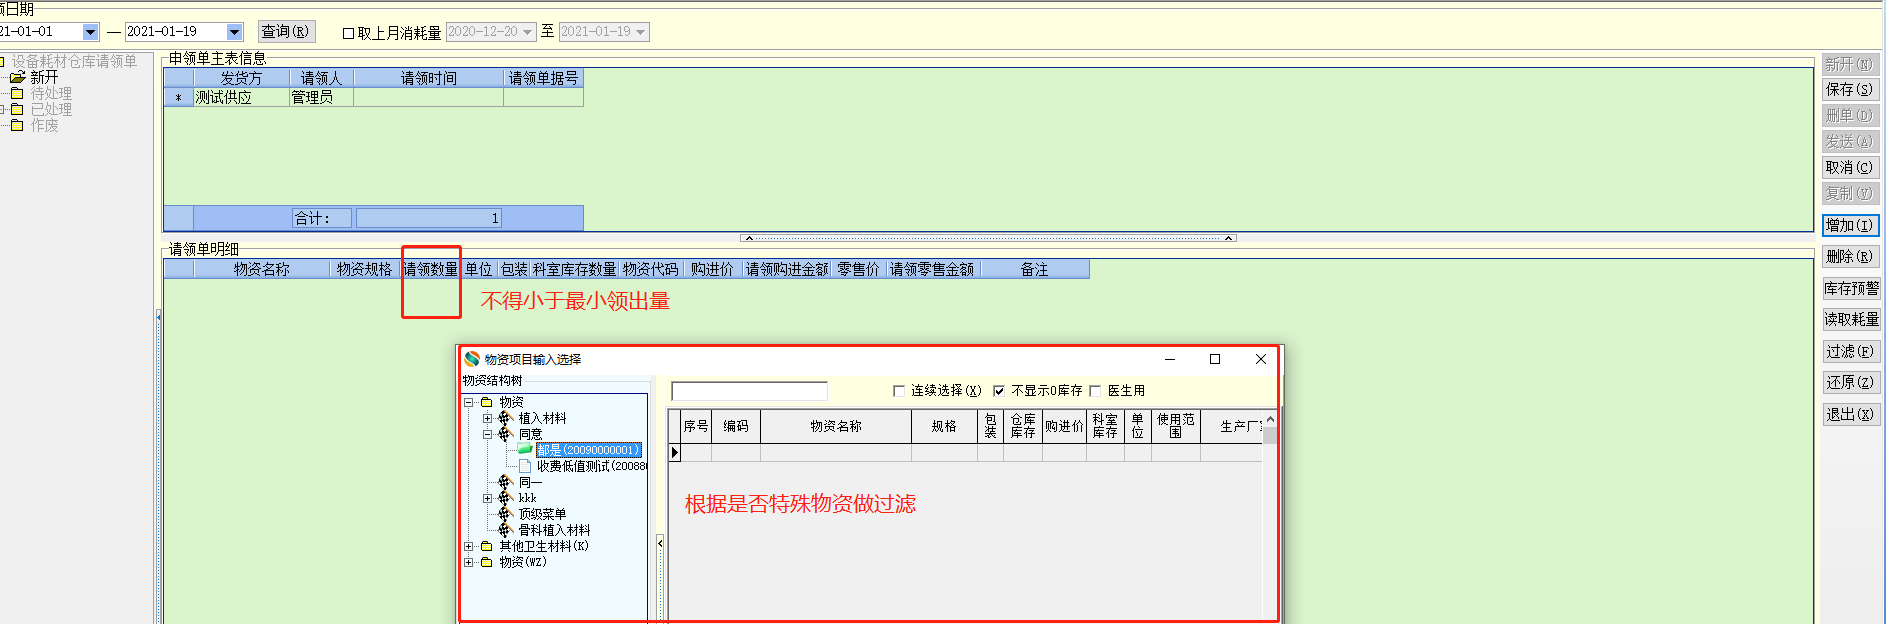
Task: Uncheck 不显示0库存 checkbox
Action: (x=998, y=391)
